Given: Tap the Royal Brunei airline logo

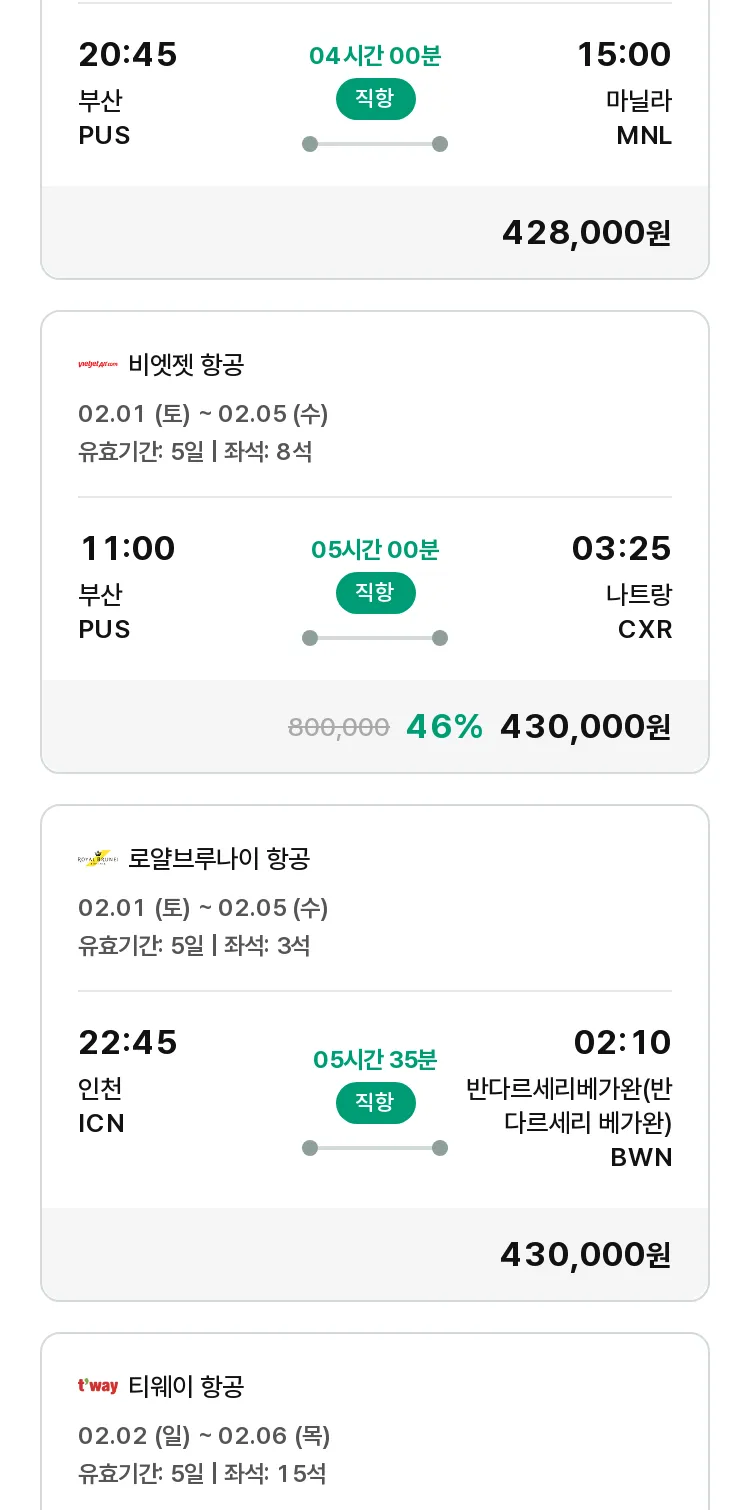Looking at the screenshot, I should coord(98,859).
